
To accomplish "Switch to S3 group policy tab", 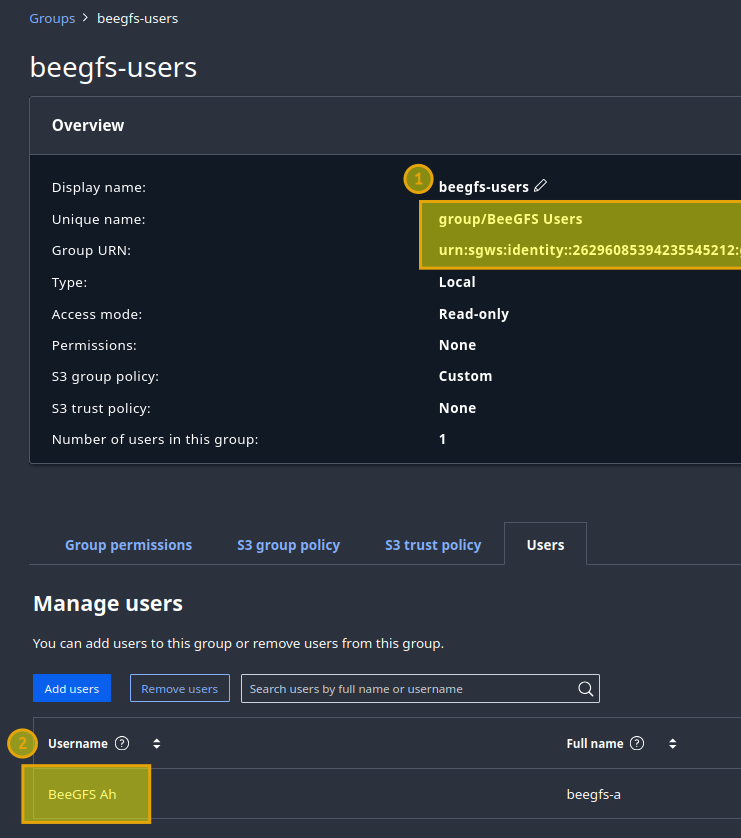I will 288,545.
